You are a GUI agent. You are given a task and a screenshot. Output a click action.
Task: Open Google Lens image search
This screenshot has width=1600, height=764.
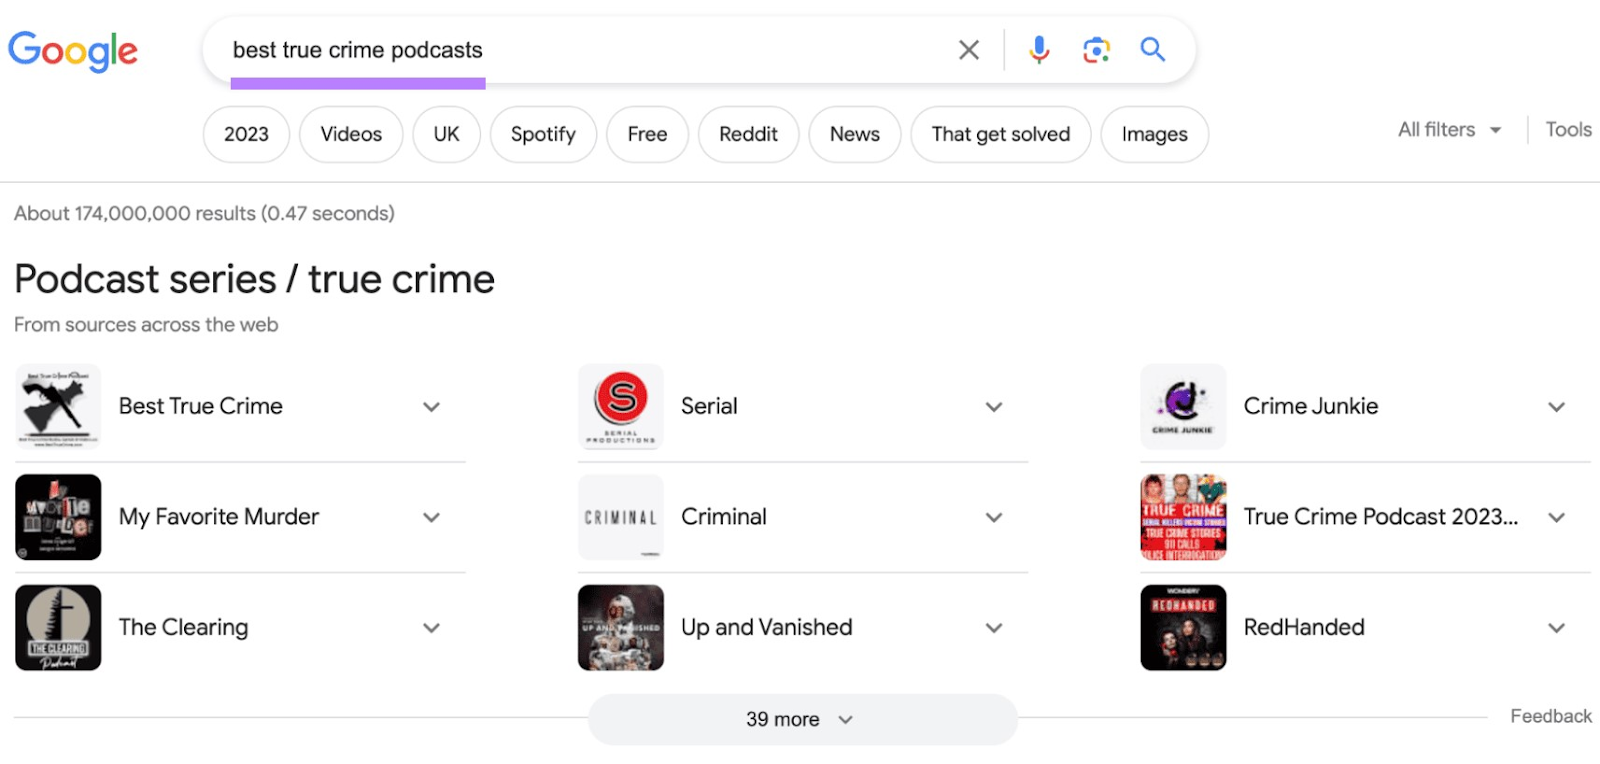pos(1096,49)
